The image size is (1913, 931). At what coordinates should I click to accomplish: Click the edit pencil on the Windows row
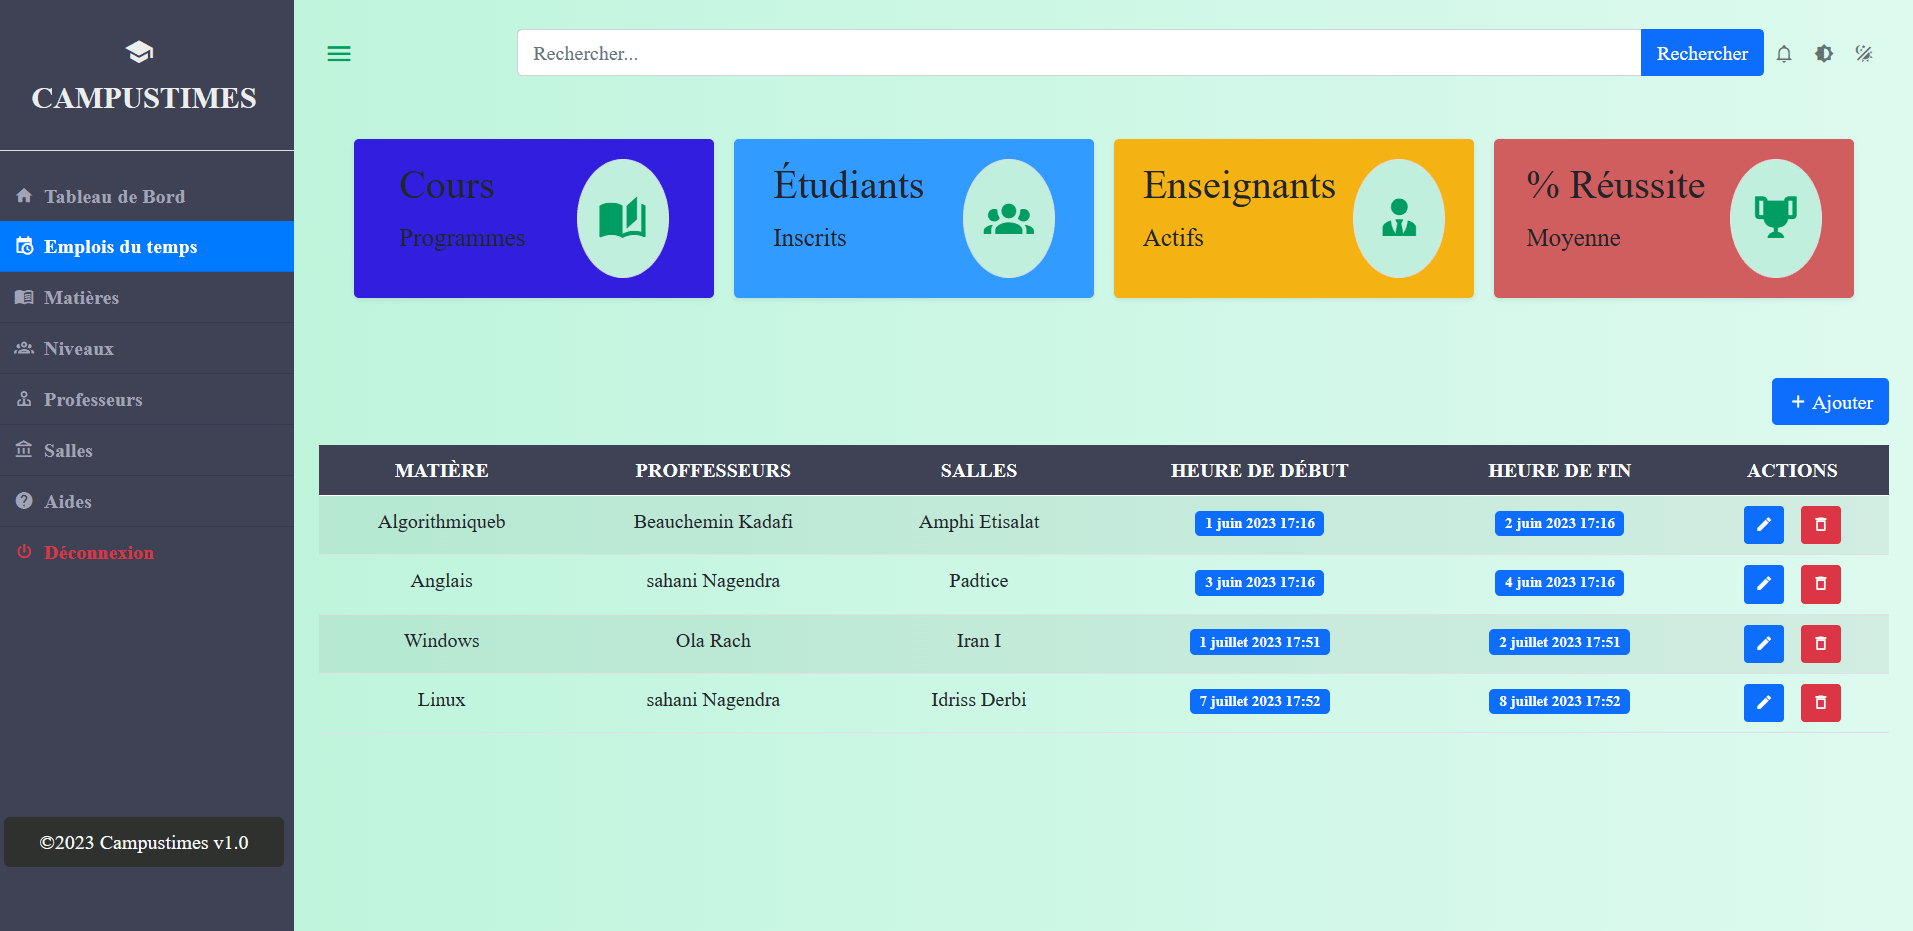(1763, 644)
